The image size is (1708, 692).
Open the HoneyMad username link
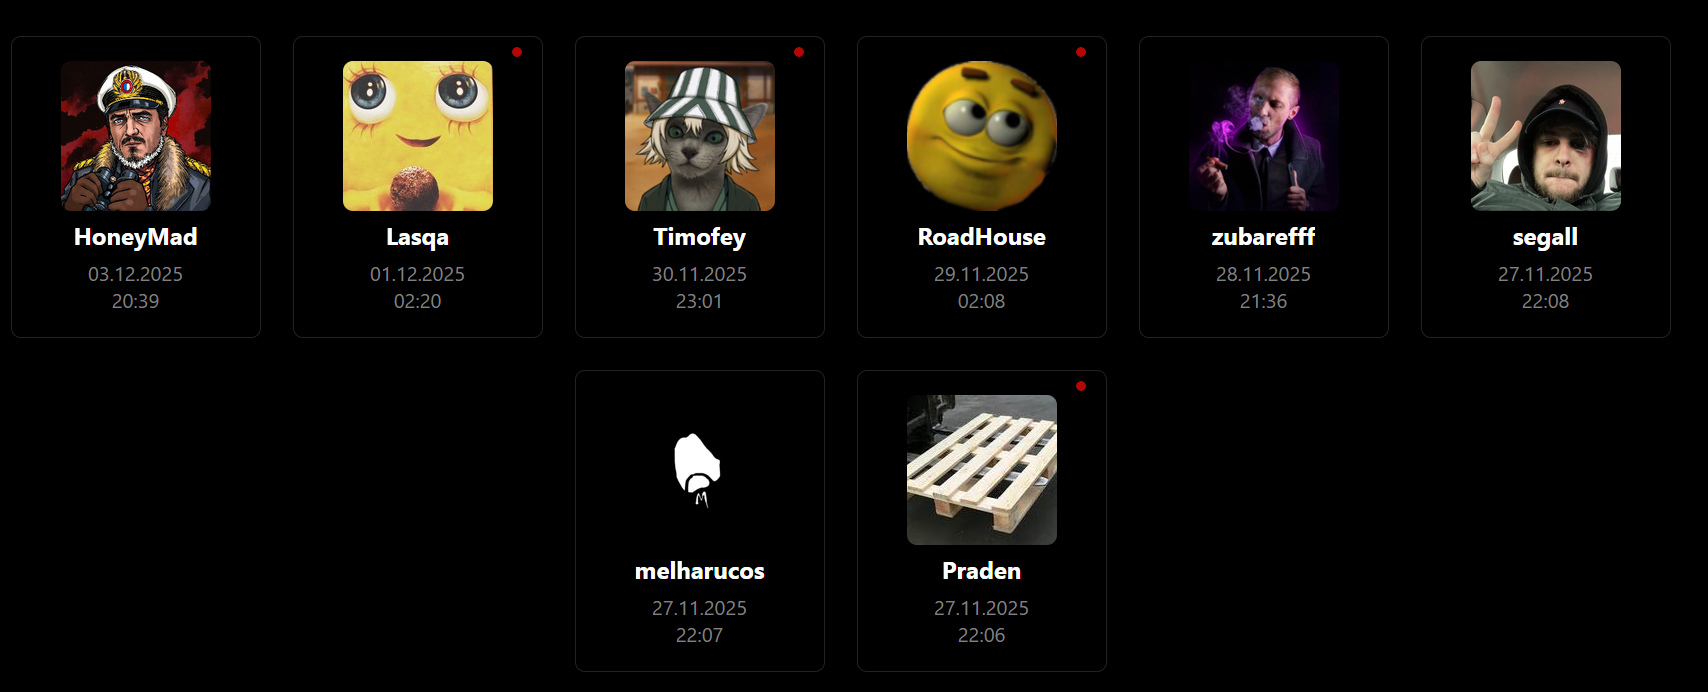(136, 238)
